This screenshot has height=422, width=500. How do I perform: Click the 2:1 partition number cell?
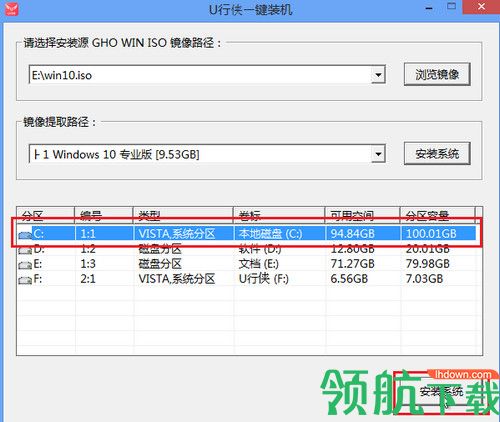coord(88,279)
